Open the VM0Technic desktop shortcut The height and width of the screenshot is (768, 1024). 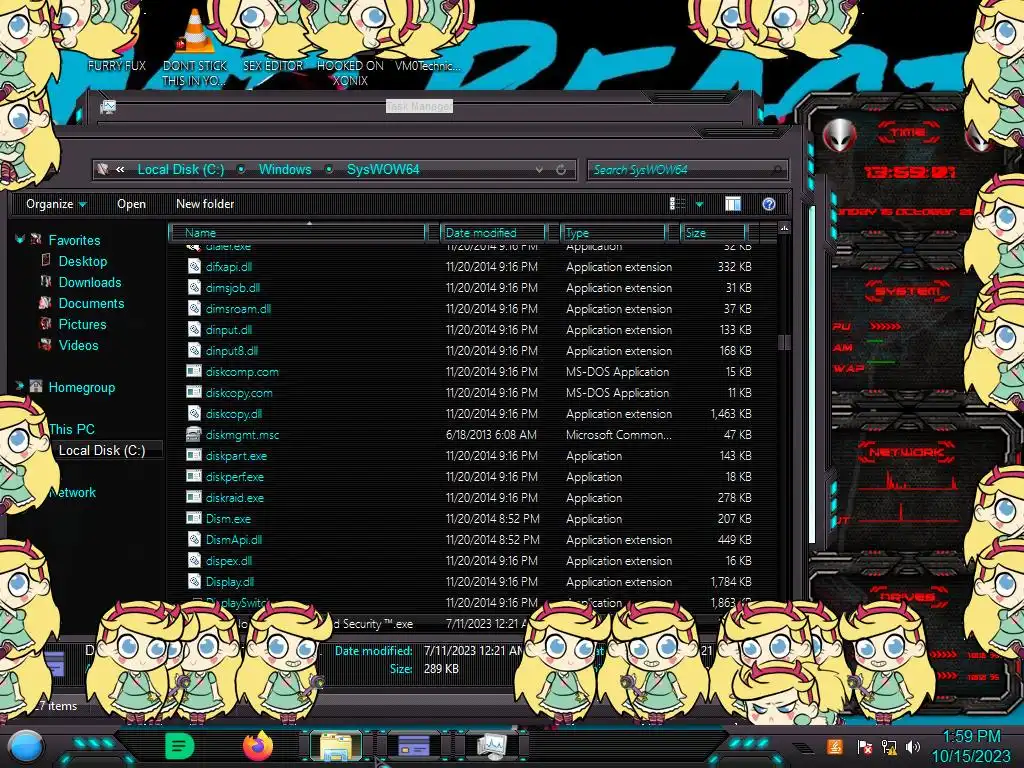tap(428, 66)
